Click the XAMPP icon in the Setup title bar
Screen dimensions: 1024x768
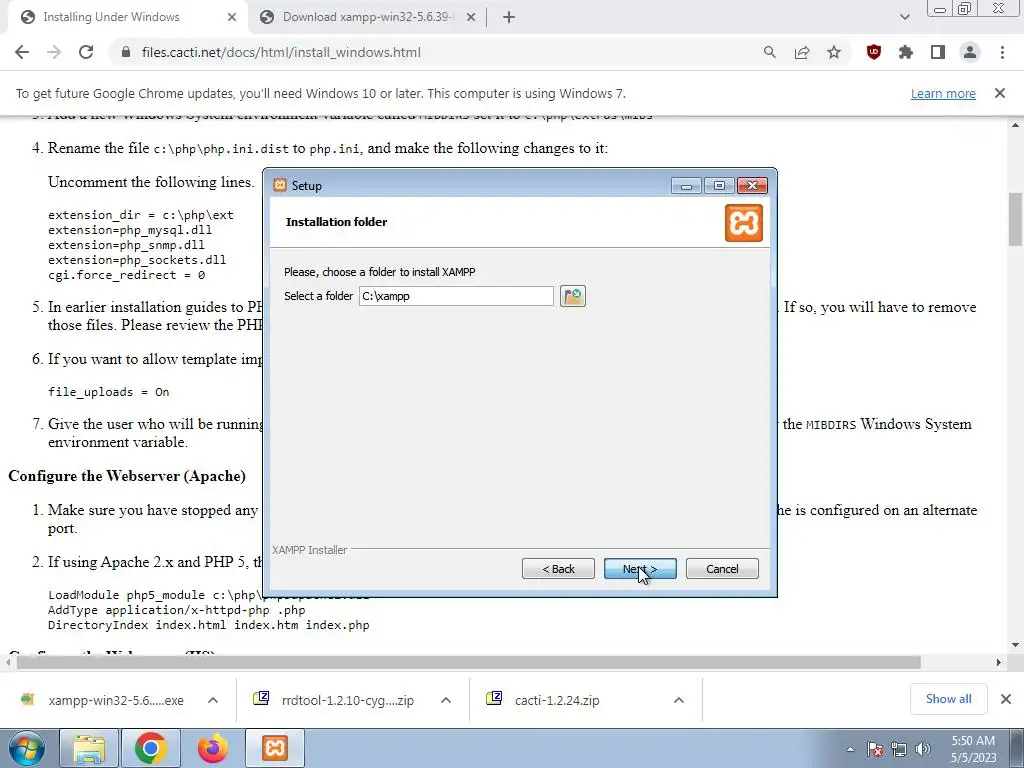point(280,185)
